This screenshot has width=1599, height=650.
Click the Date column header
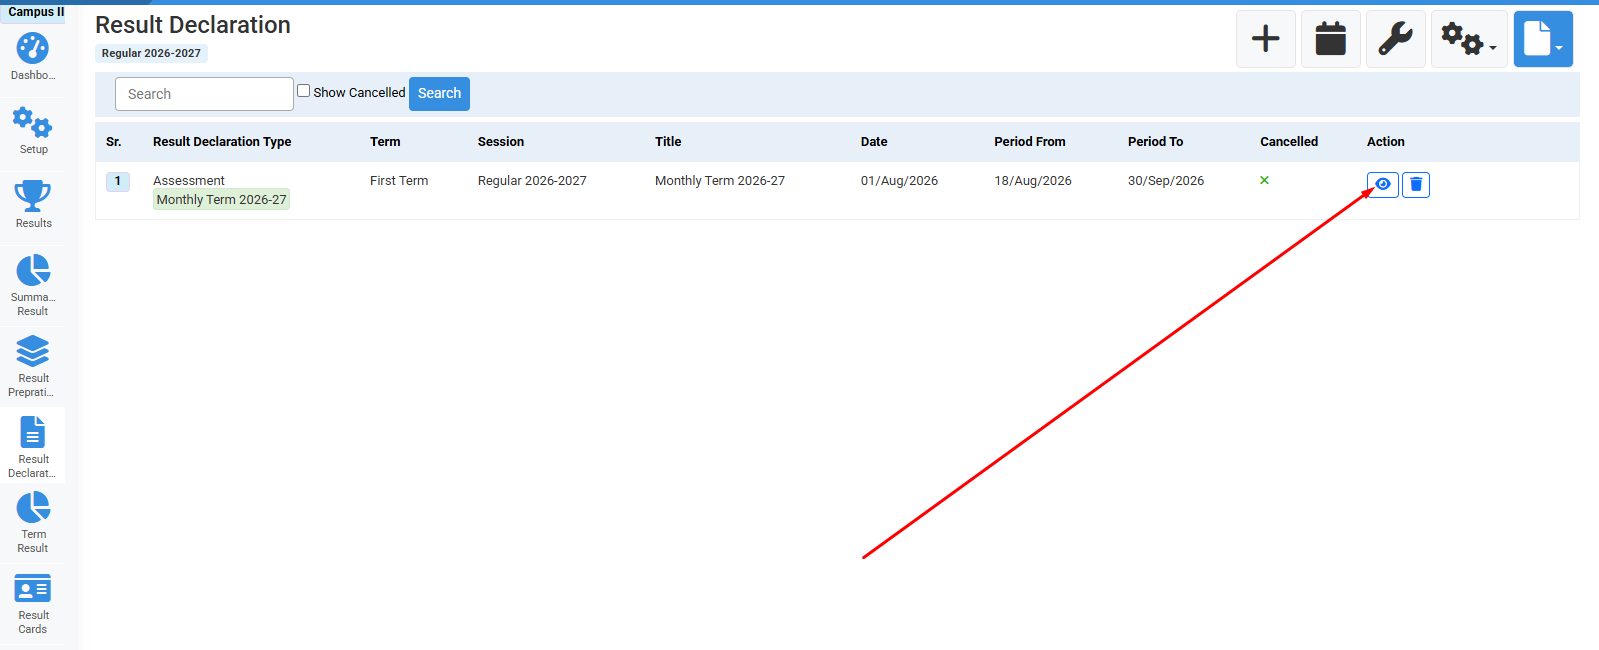coord(874,142)
